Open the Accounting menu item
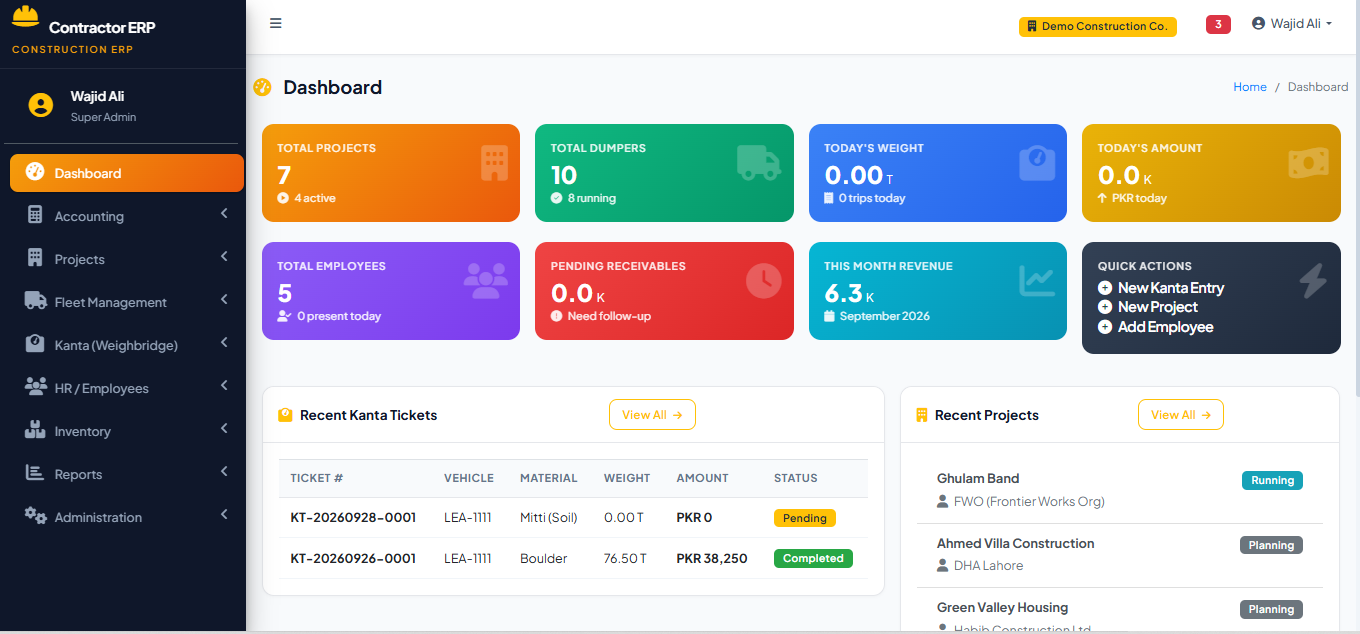 pos(127,216)
